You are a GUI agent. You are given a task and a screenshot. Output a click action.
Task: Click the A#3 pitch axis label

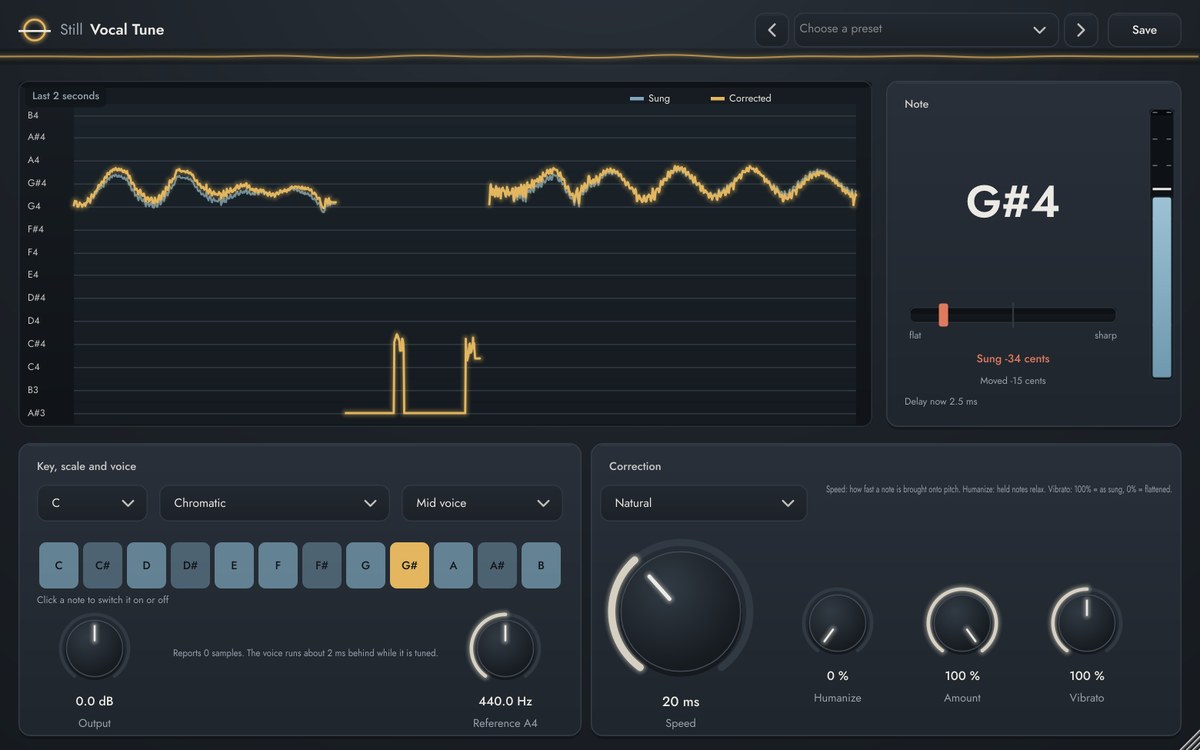click(36, 413)
